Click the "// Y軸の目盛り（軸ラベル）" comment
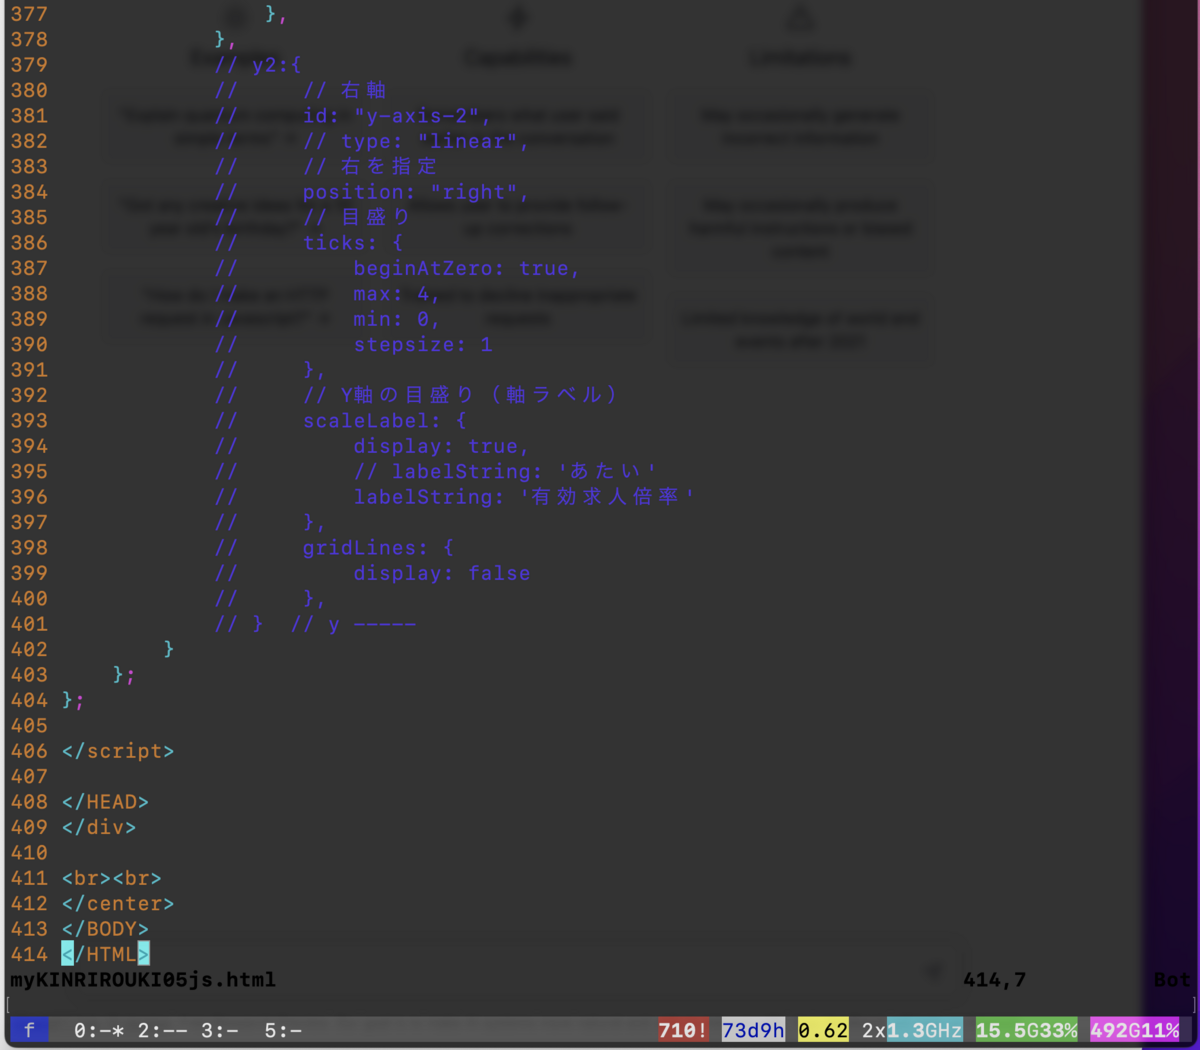The width and height of the screenshot is (1200, 1050). coord(460,395)
